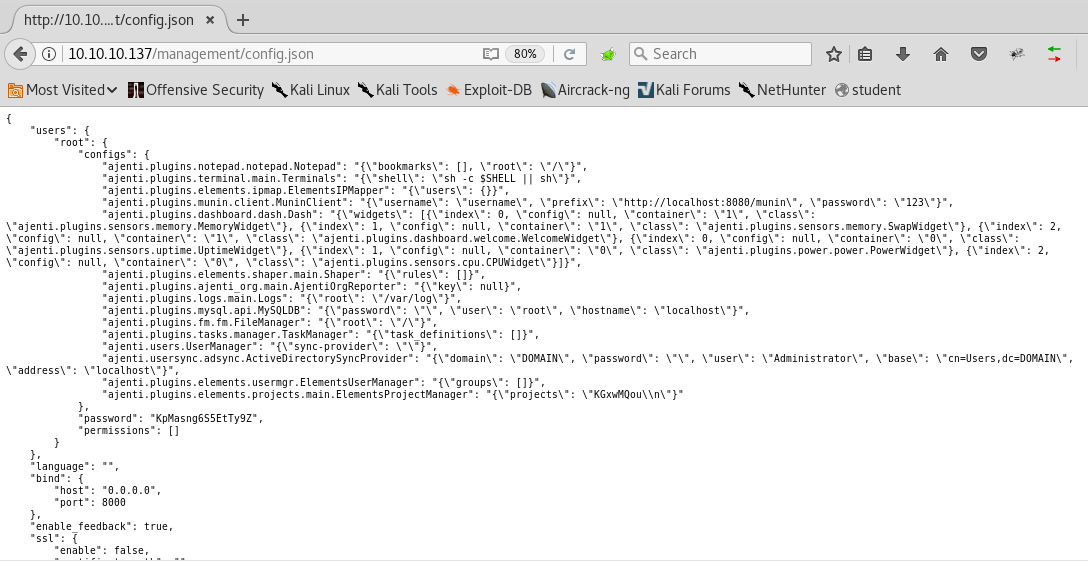Screen dimensions: 1088x561
Task: Click the back navigation arrow
Action: coord(19,54)
